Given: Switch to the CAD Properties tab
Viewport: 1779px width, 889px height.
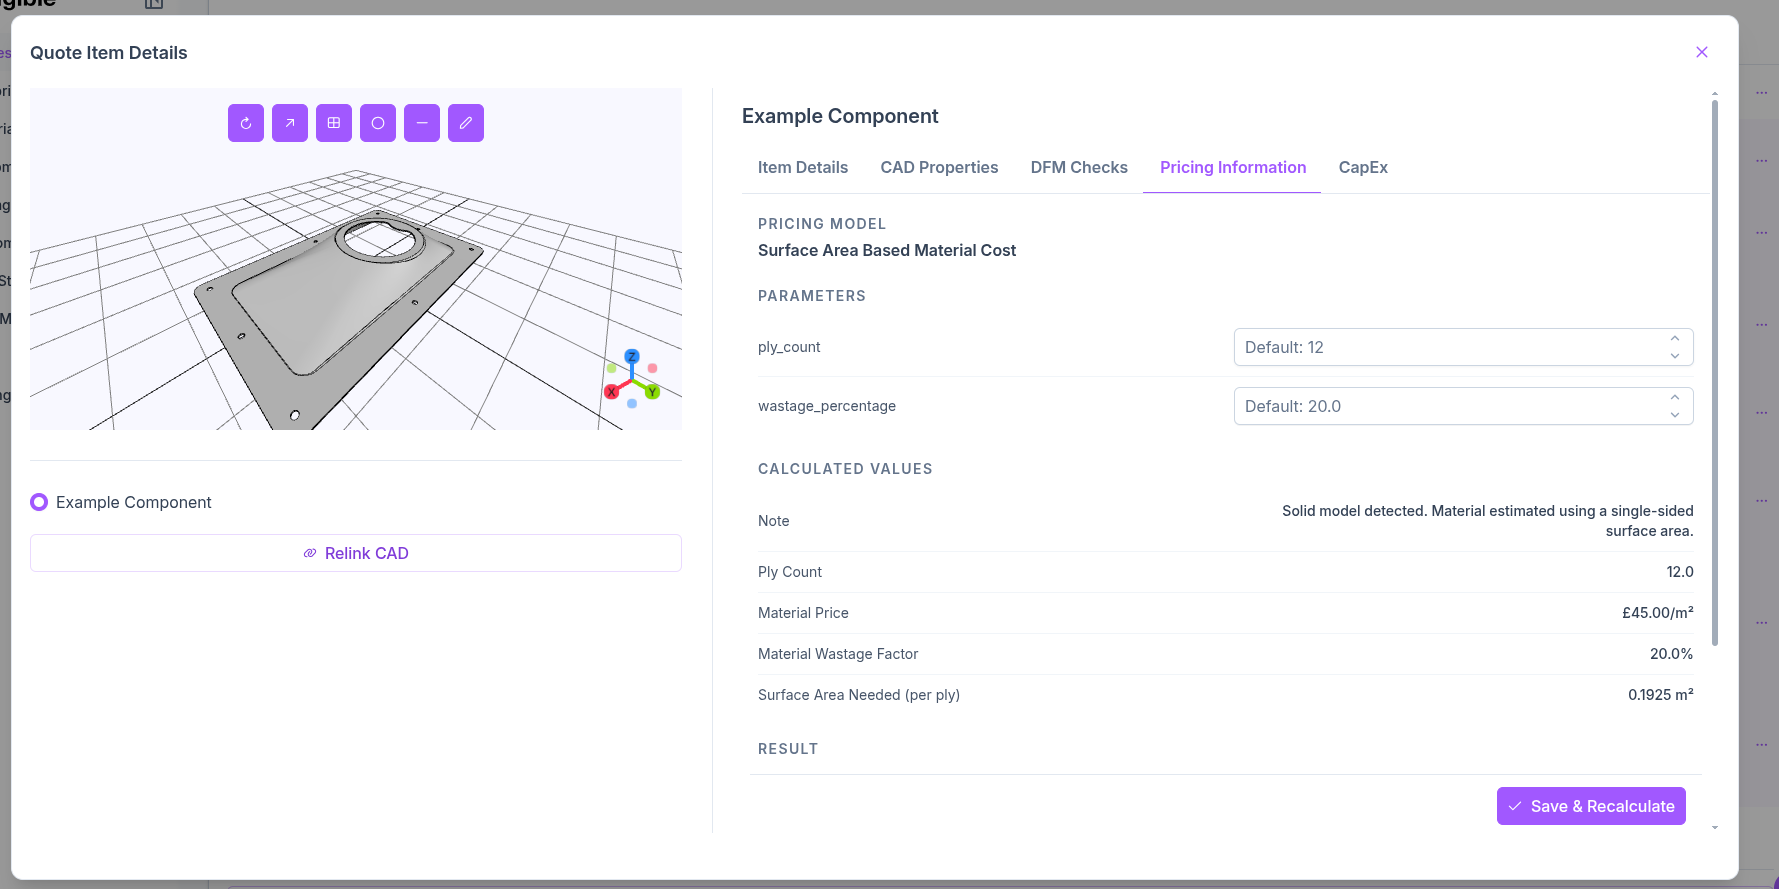Looking at the screenshot, I should [939, 167].
